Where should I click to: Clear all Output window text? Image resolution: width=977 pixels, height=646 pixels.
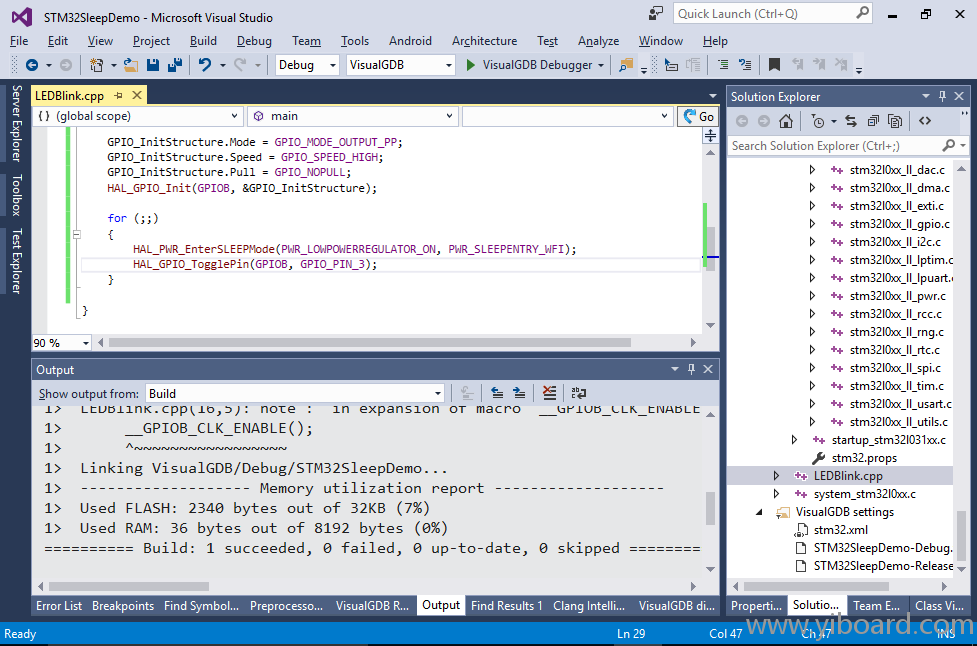tap(549, 393)
